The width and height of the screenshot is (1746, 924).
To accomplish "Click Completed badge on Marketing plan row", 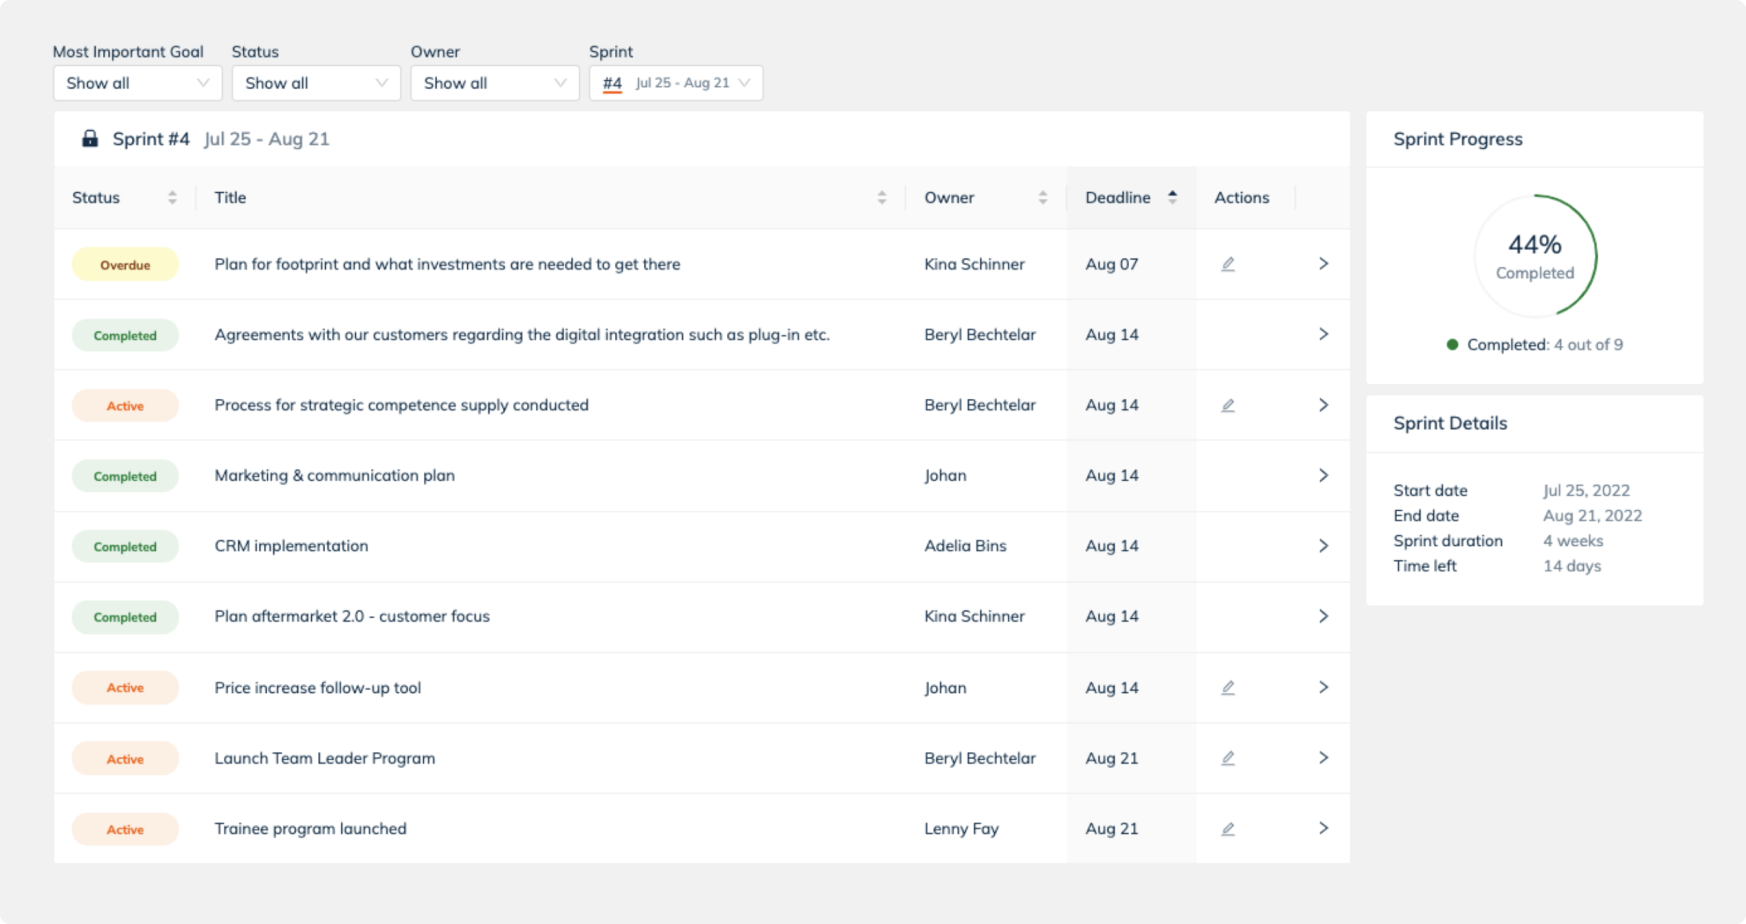I will click(x=125, y=476).
